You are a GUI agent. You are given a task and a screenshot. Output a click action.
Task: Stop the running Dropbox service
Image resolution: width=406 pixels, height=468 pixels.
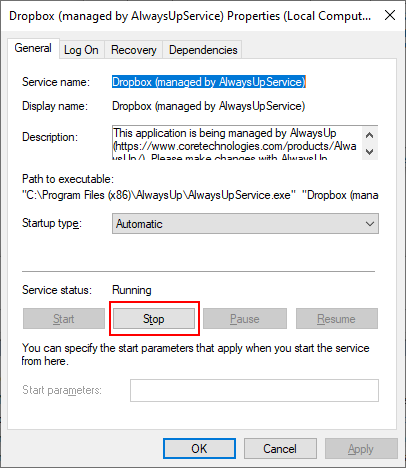pyautogui.click(x=154, y=319)
